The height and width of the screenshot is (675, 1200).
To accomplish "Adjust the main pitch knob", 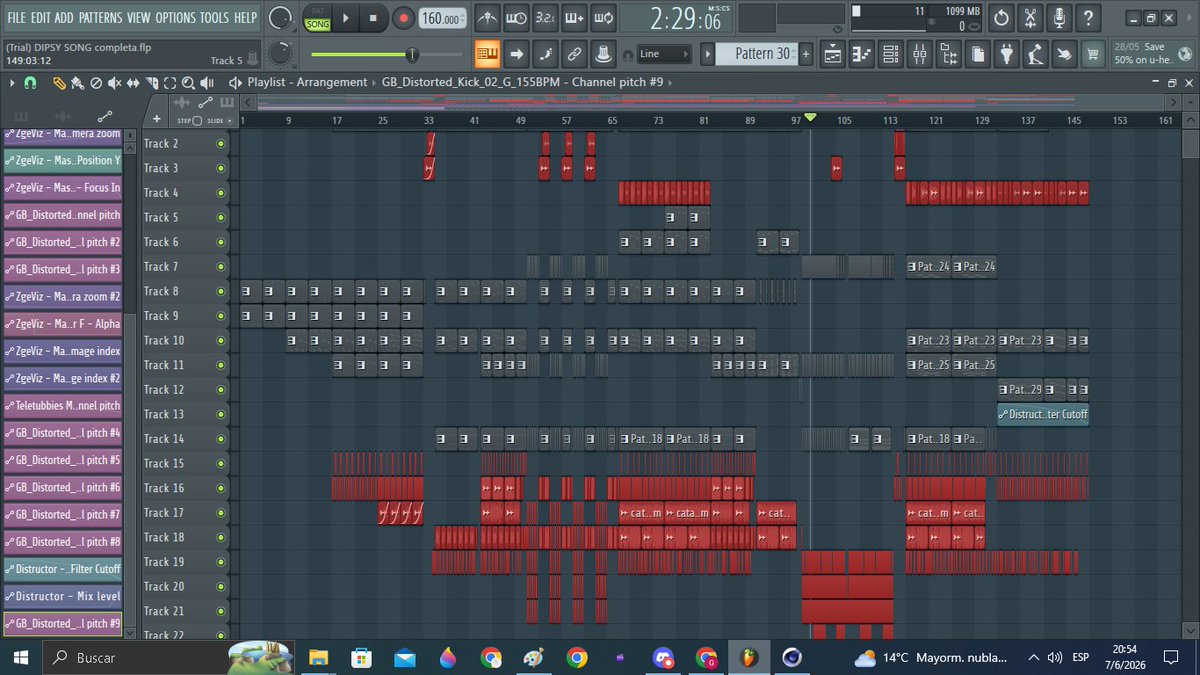I will click(281, 54).
